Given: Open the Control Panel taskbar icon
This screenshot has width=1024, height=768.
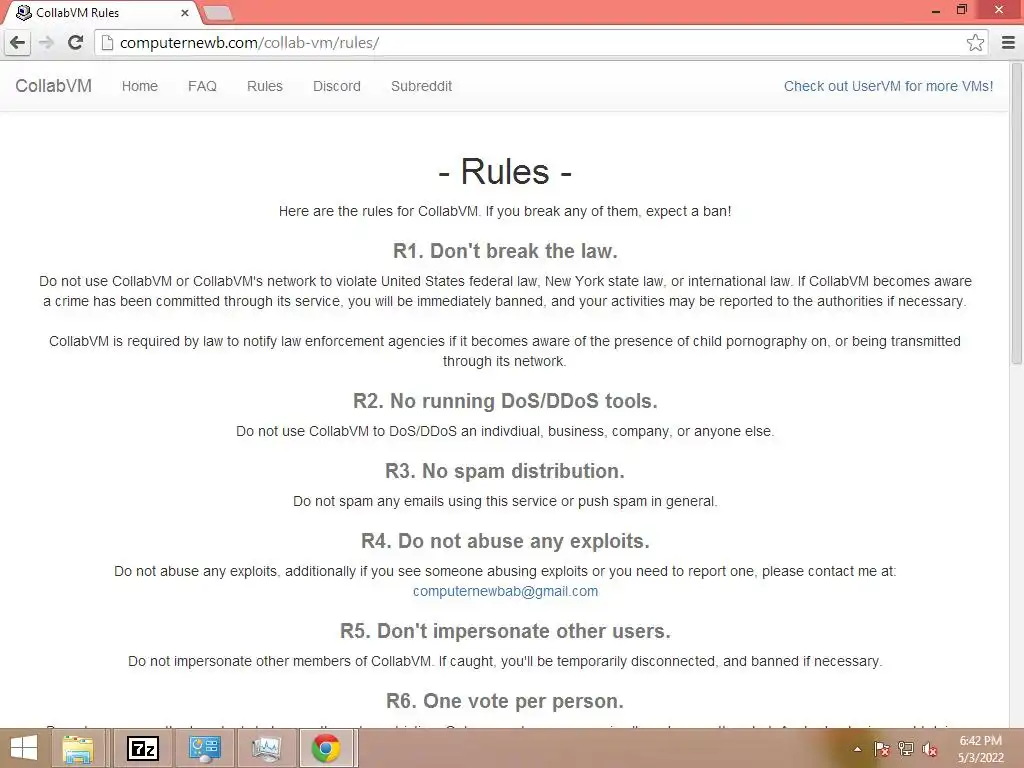Looking at the screenshot, I should click(204, 748).
